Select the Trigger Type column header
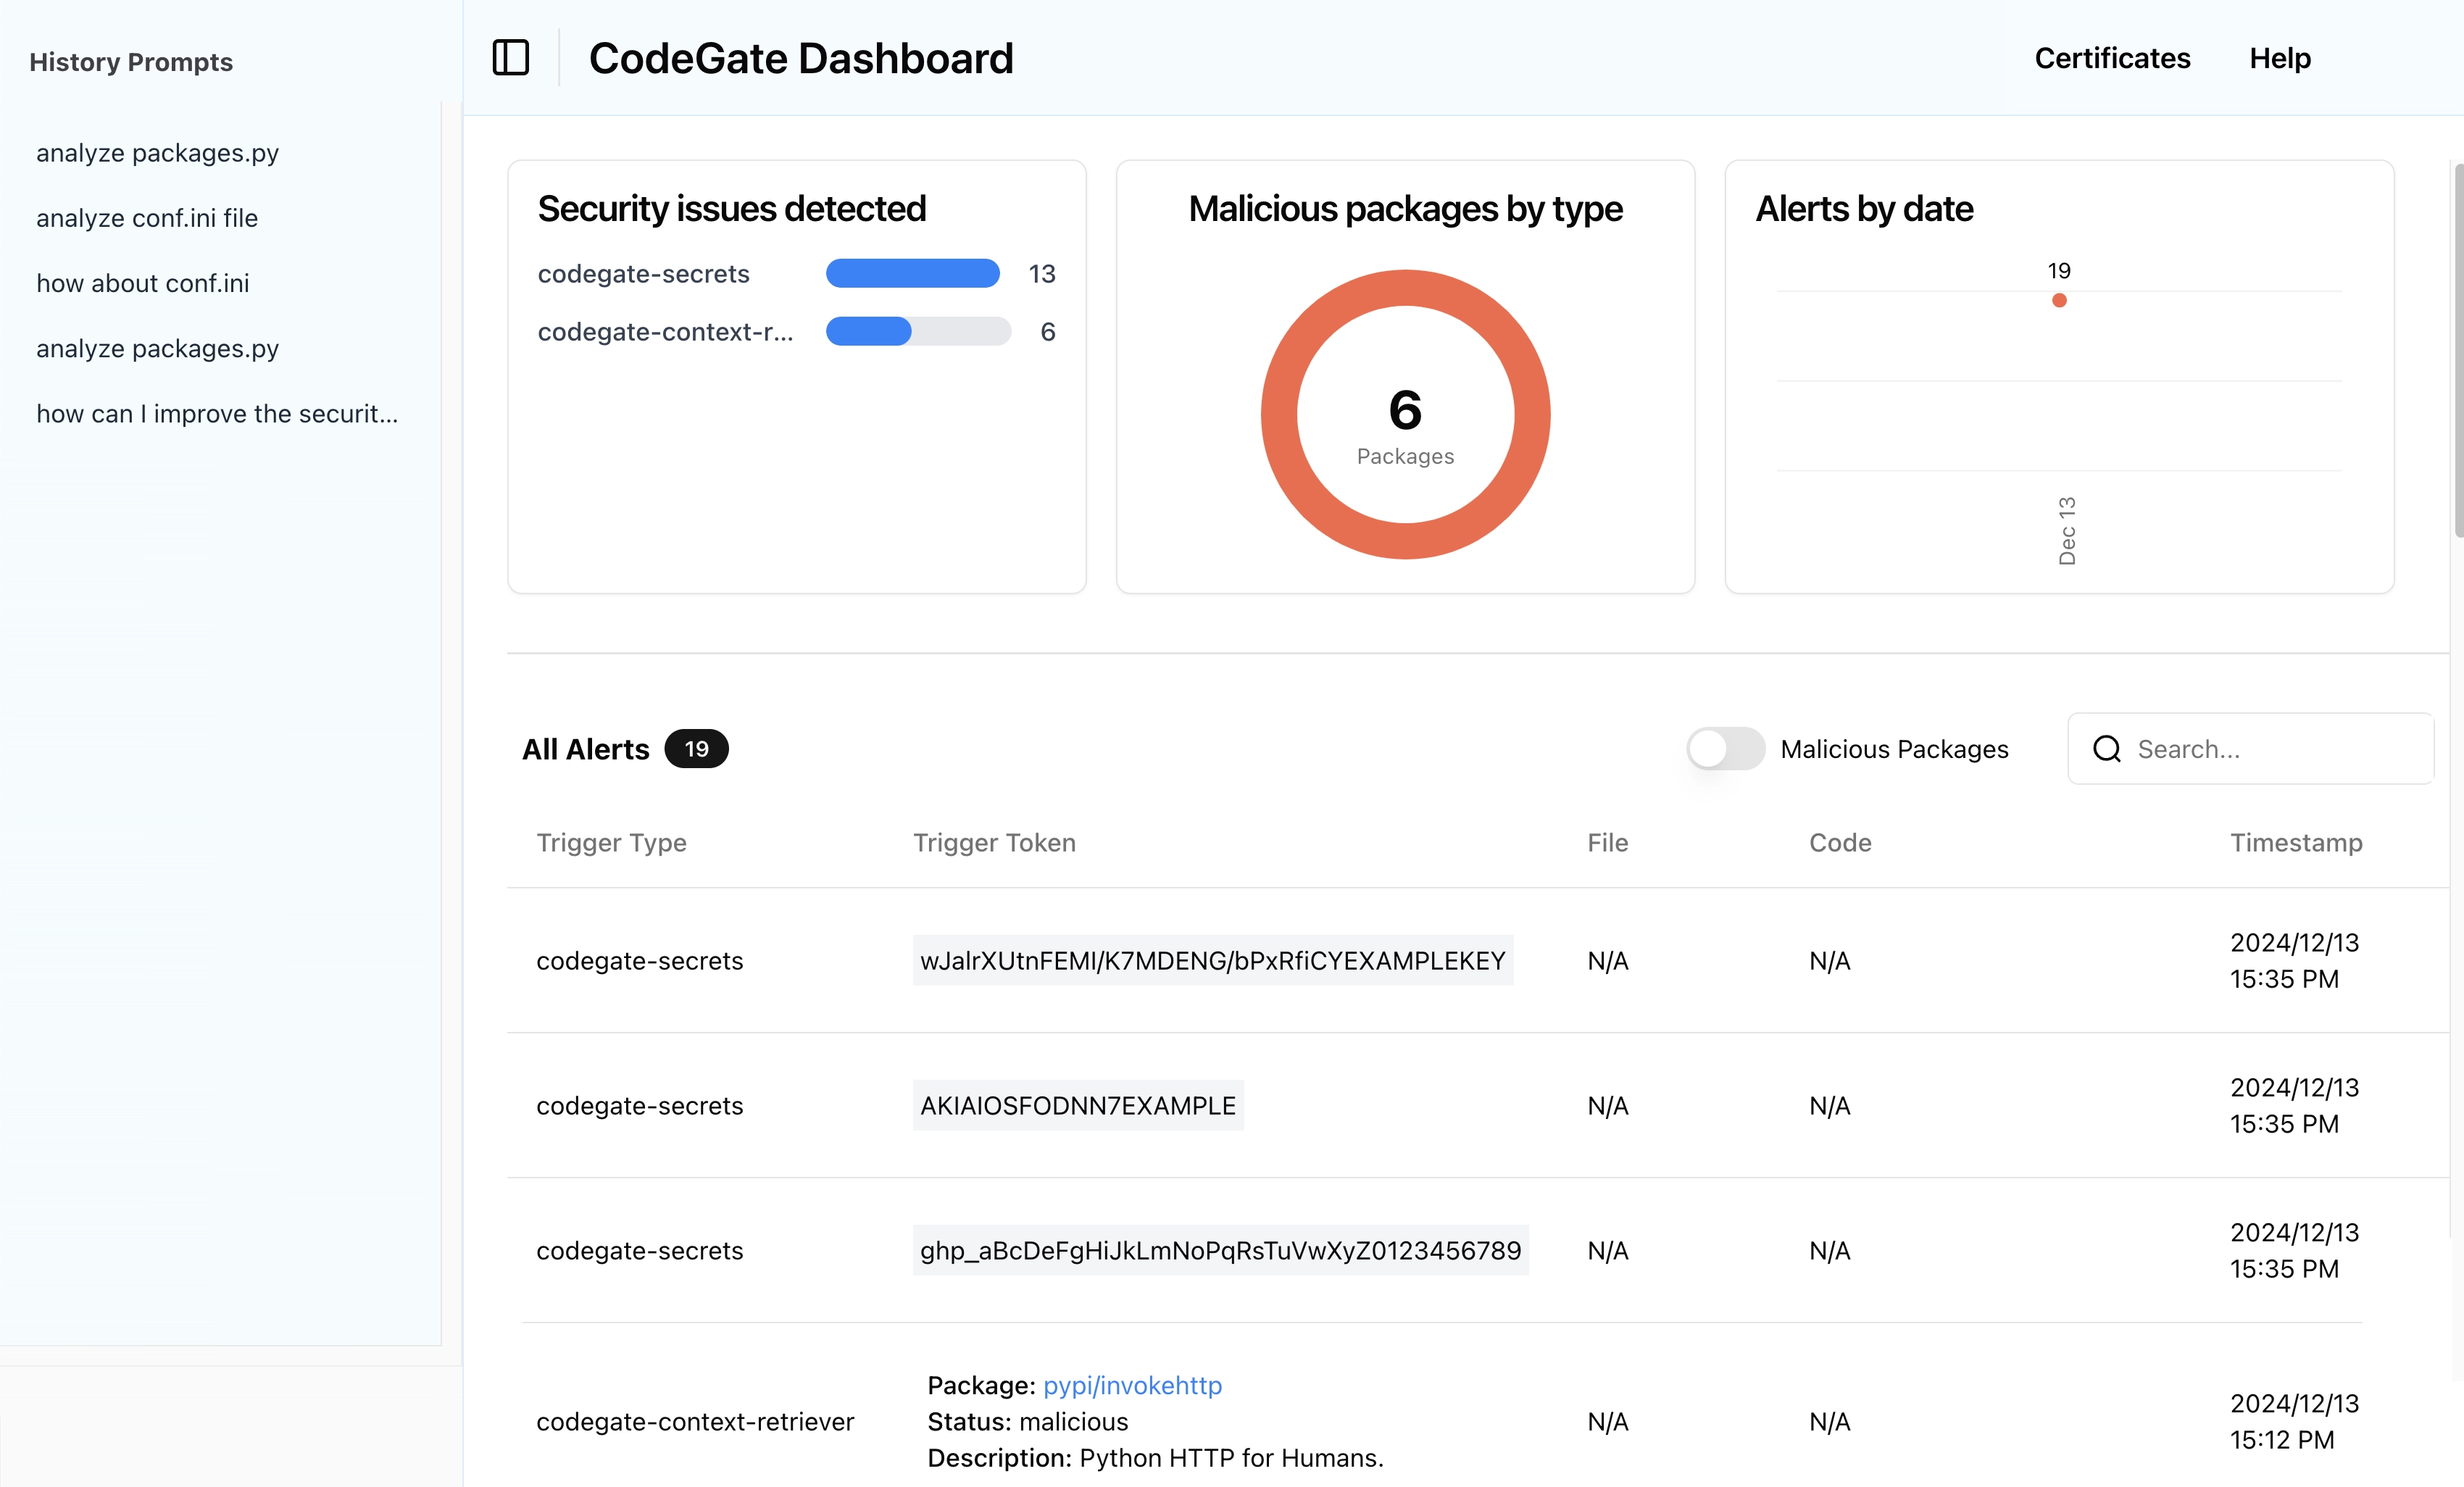 [612, 843]
